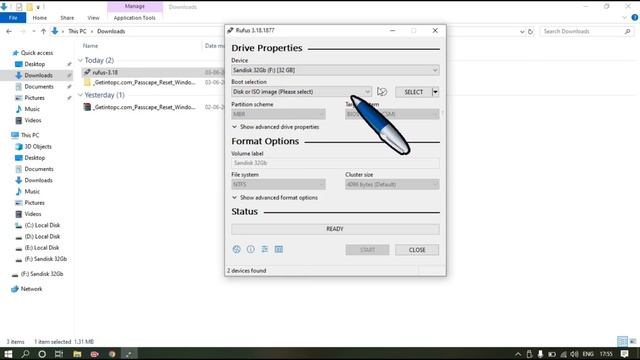Collapse the Today (2) group
This screenshot has width=640, height=360.
[x=80, y=60]
